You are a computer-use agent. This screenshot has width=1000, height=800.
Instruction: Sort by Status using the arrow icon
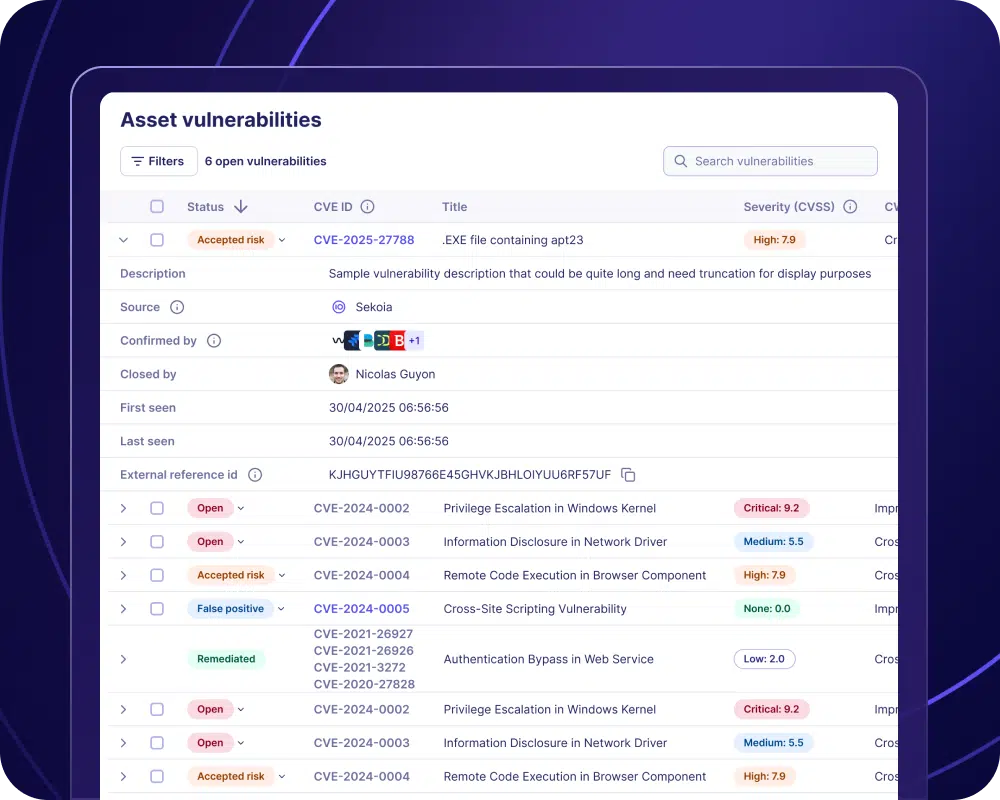pyautogui.click(x=240, y=207)
